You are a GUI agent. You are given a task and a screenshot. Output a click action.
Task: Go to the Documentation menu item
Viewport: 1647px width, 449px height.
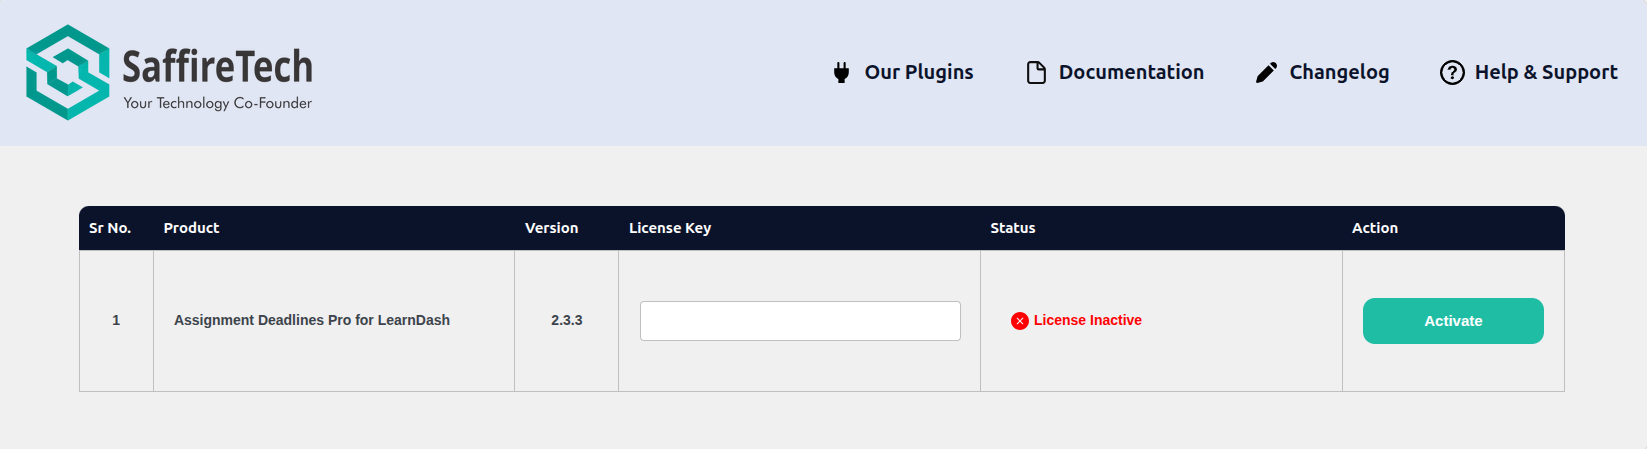coord(1130,72)
